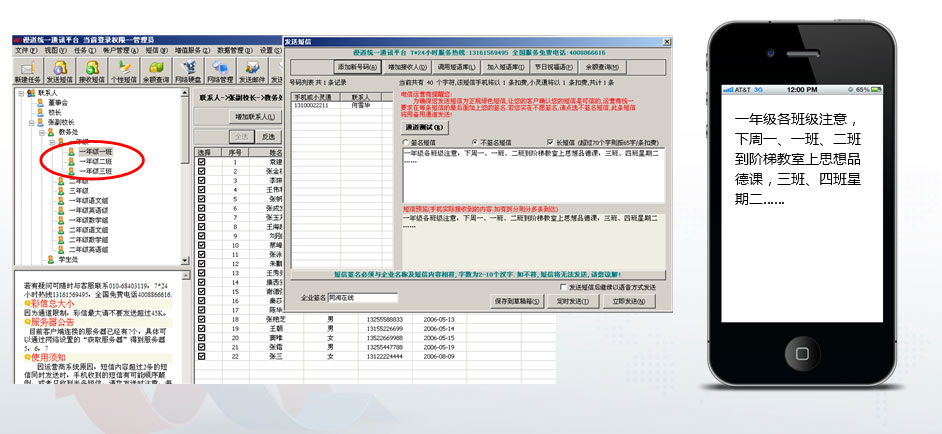
Task: Enable the 长短信 checkbox
Action: click(x=550, y=142)
